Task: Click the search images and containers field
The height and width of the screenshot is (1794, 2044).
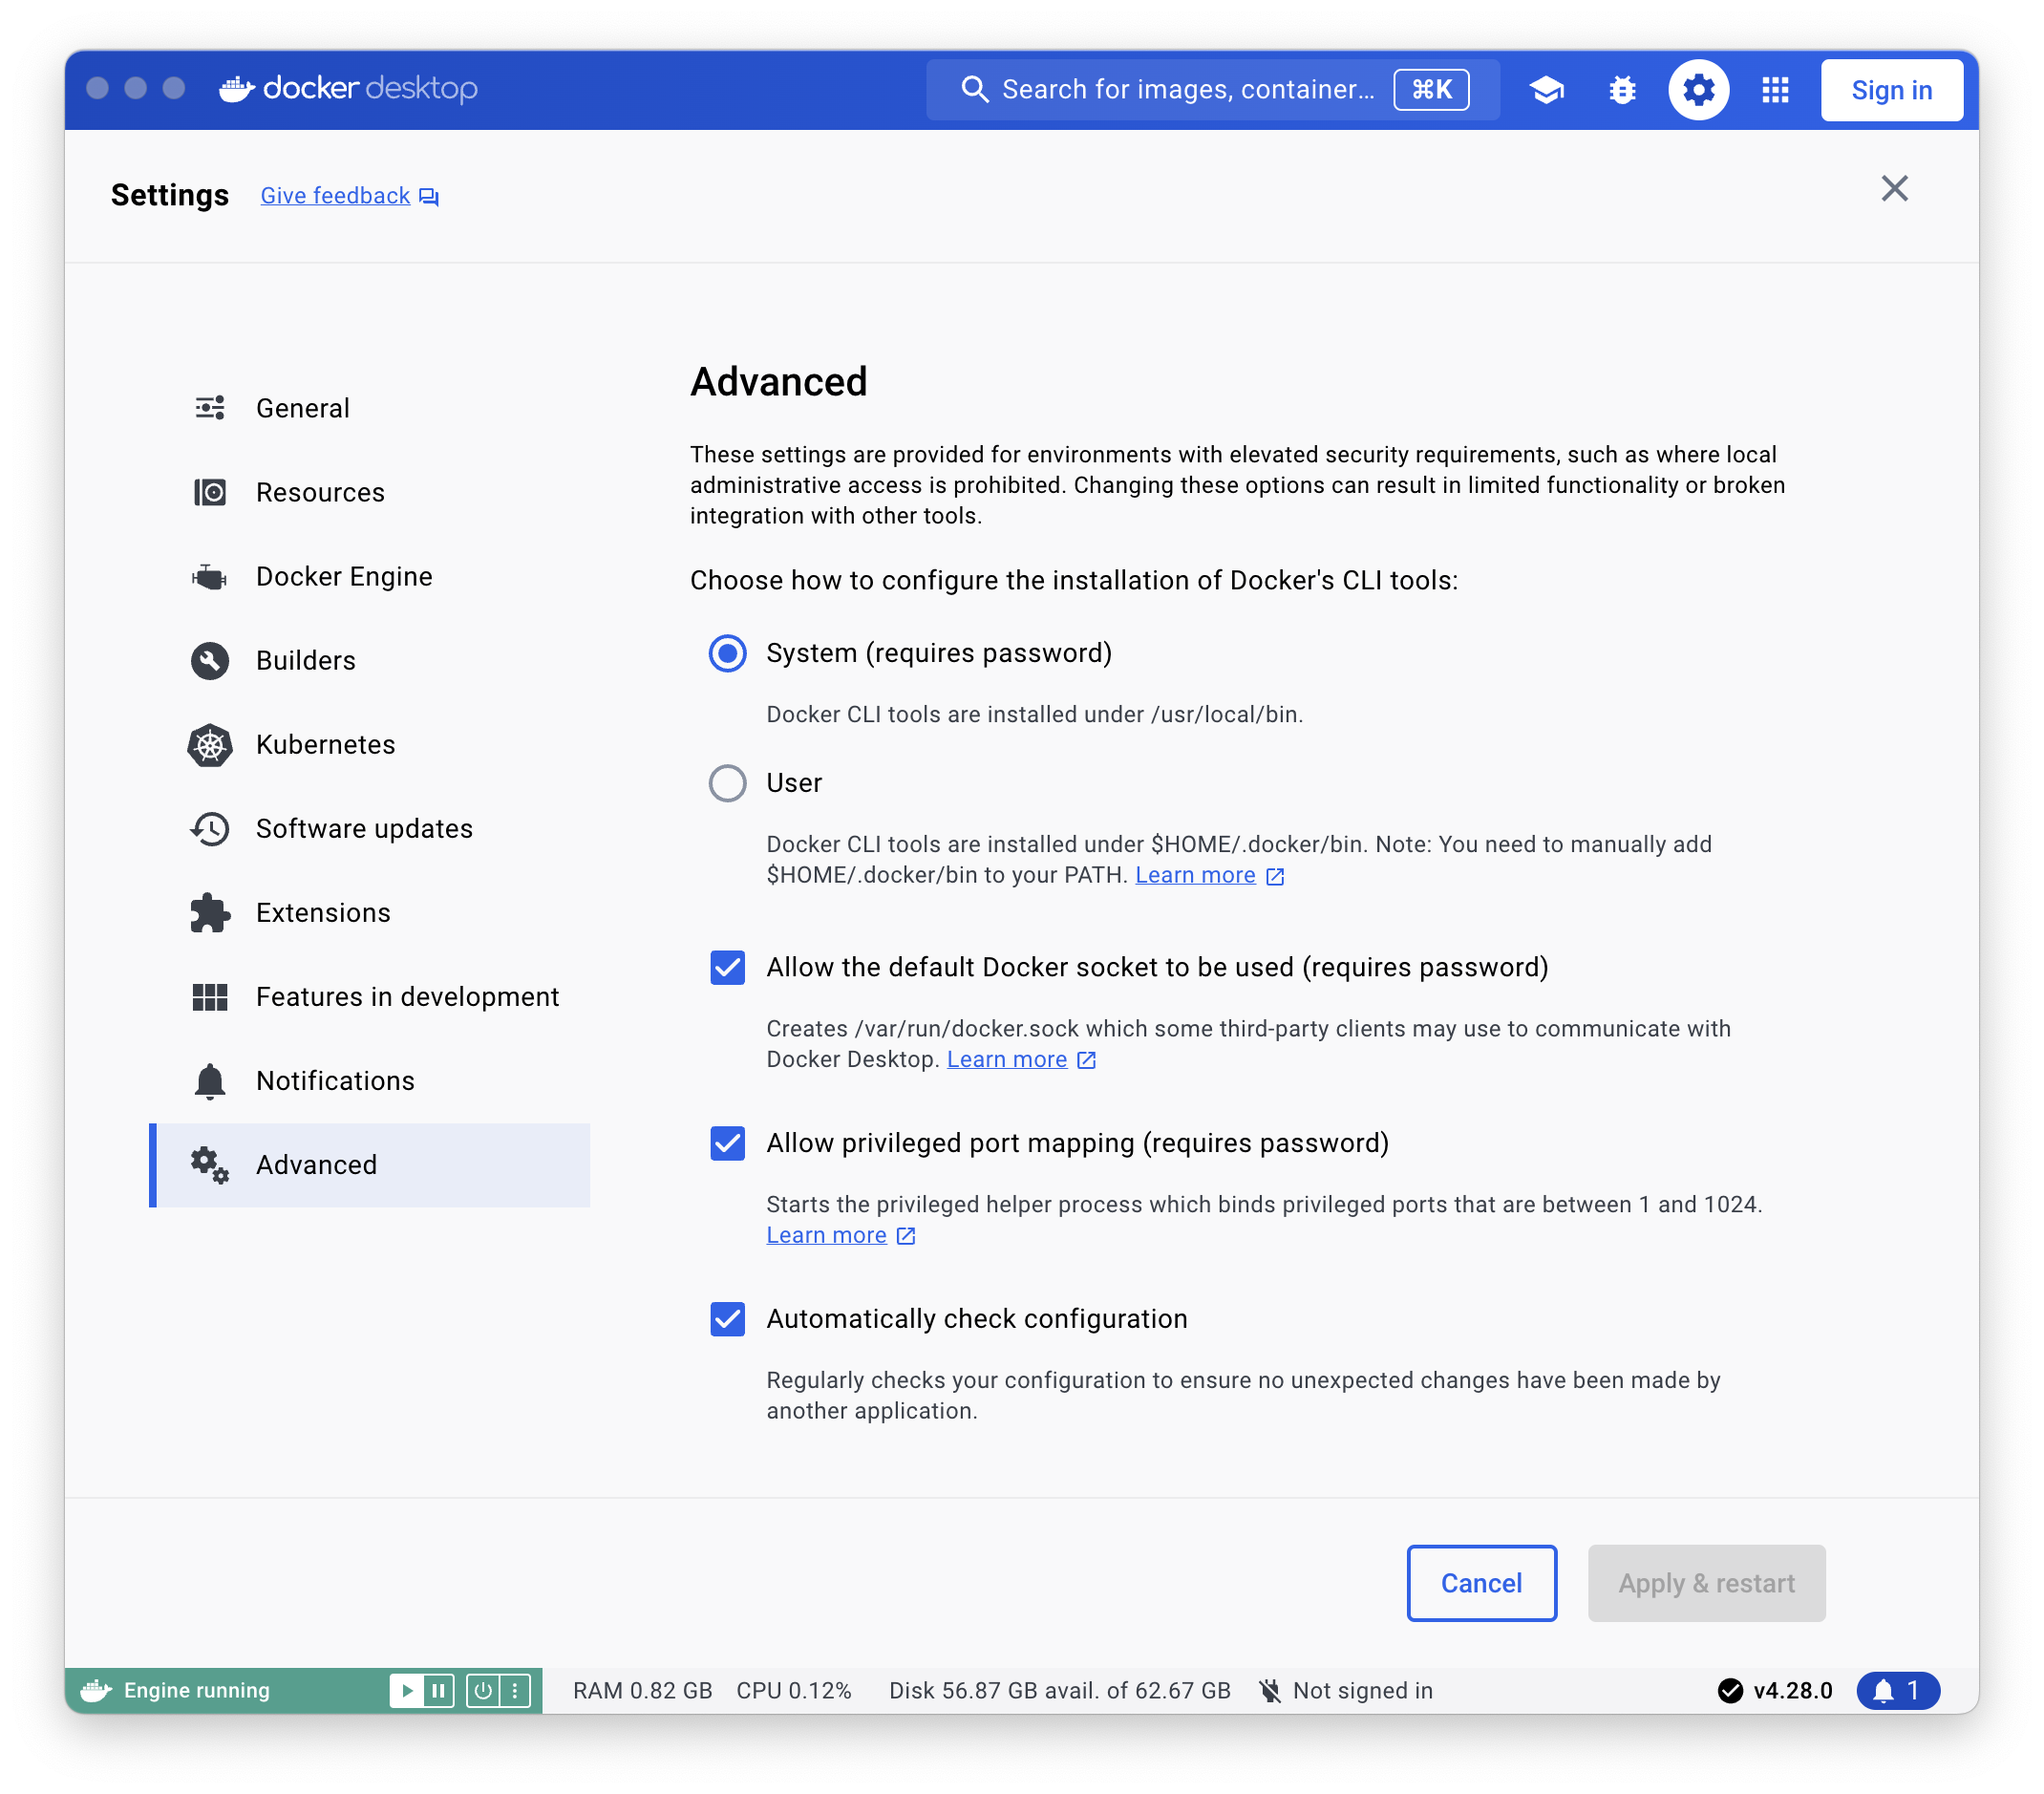Action: tap(1212, 89)
